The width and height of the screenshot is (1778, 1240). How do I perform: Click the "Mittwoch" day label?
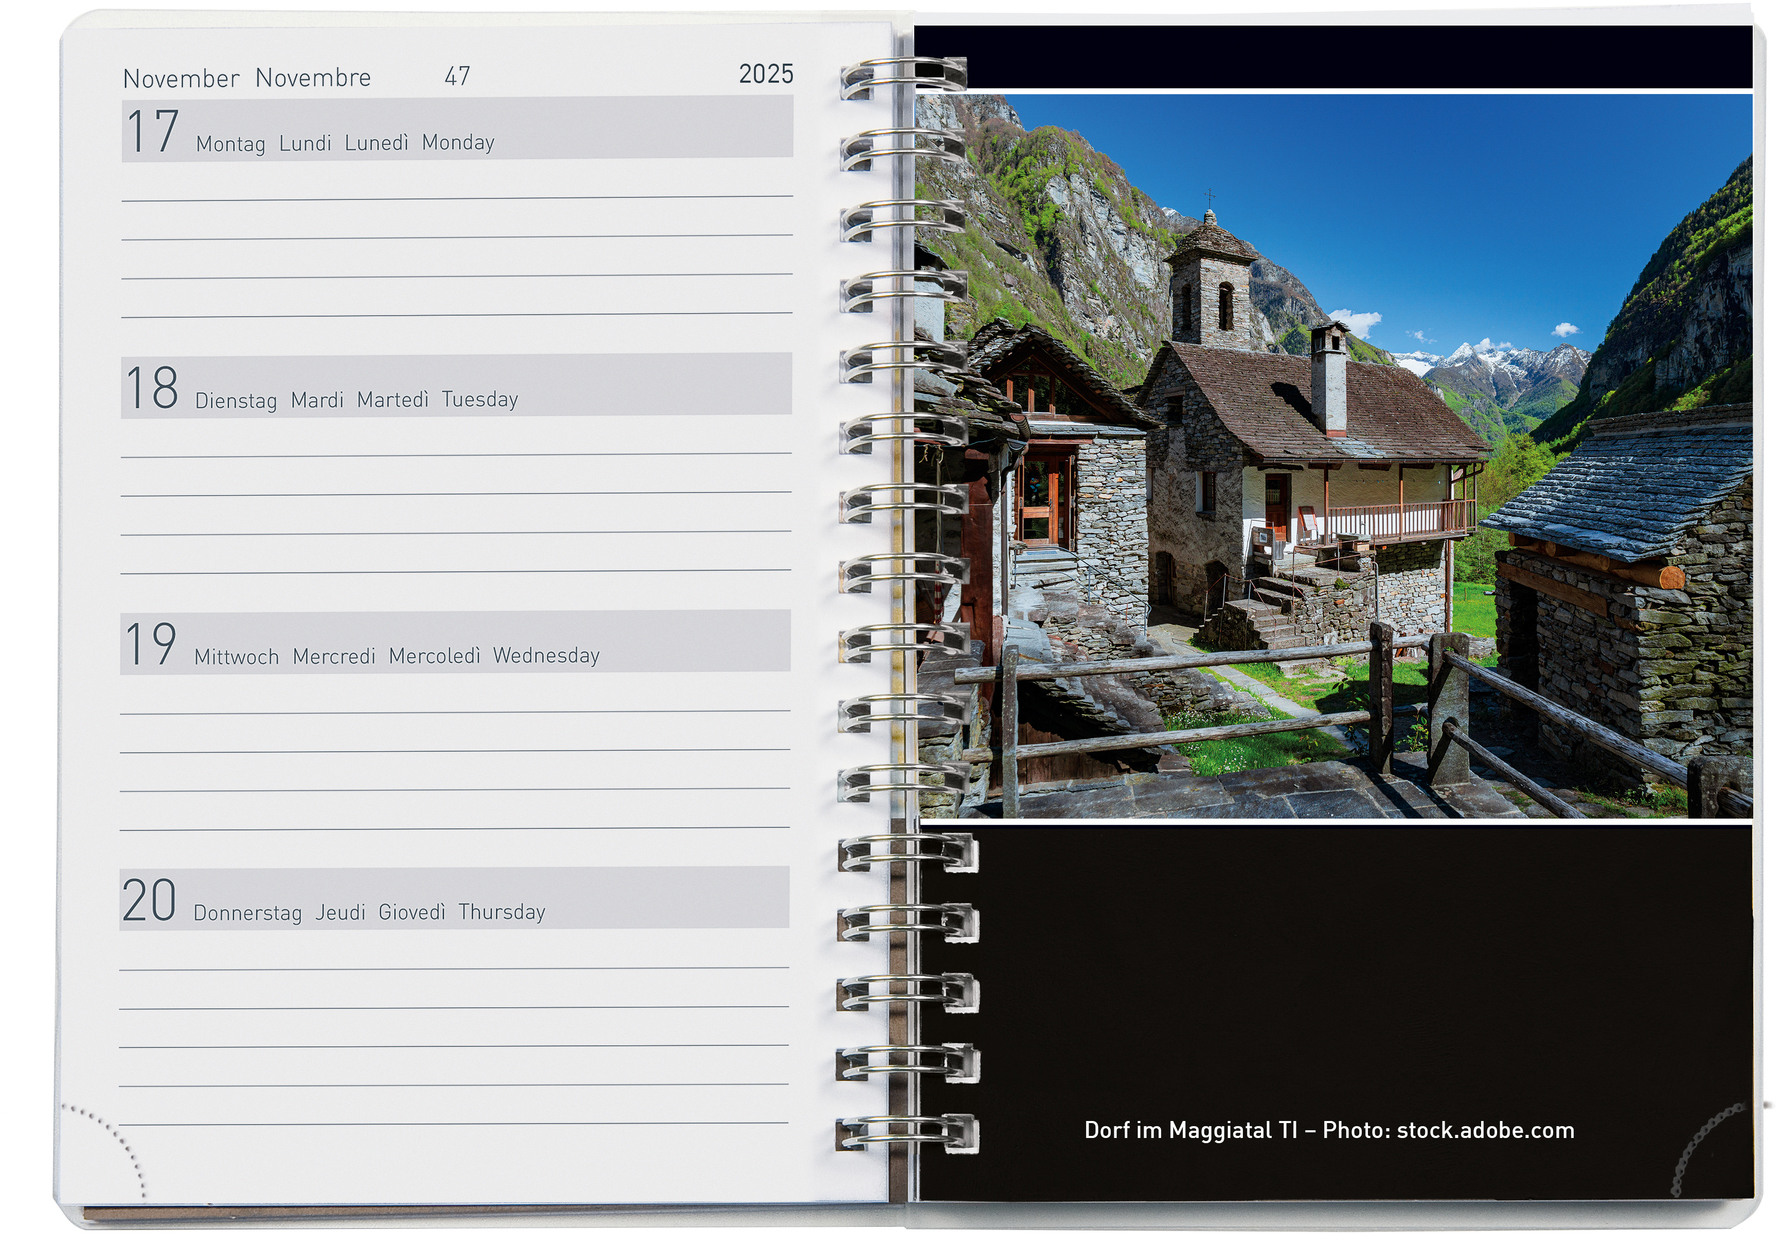(236, 657)
